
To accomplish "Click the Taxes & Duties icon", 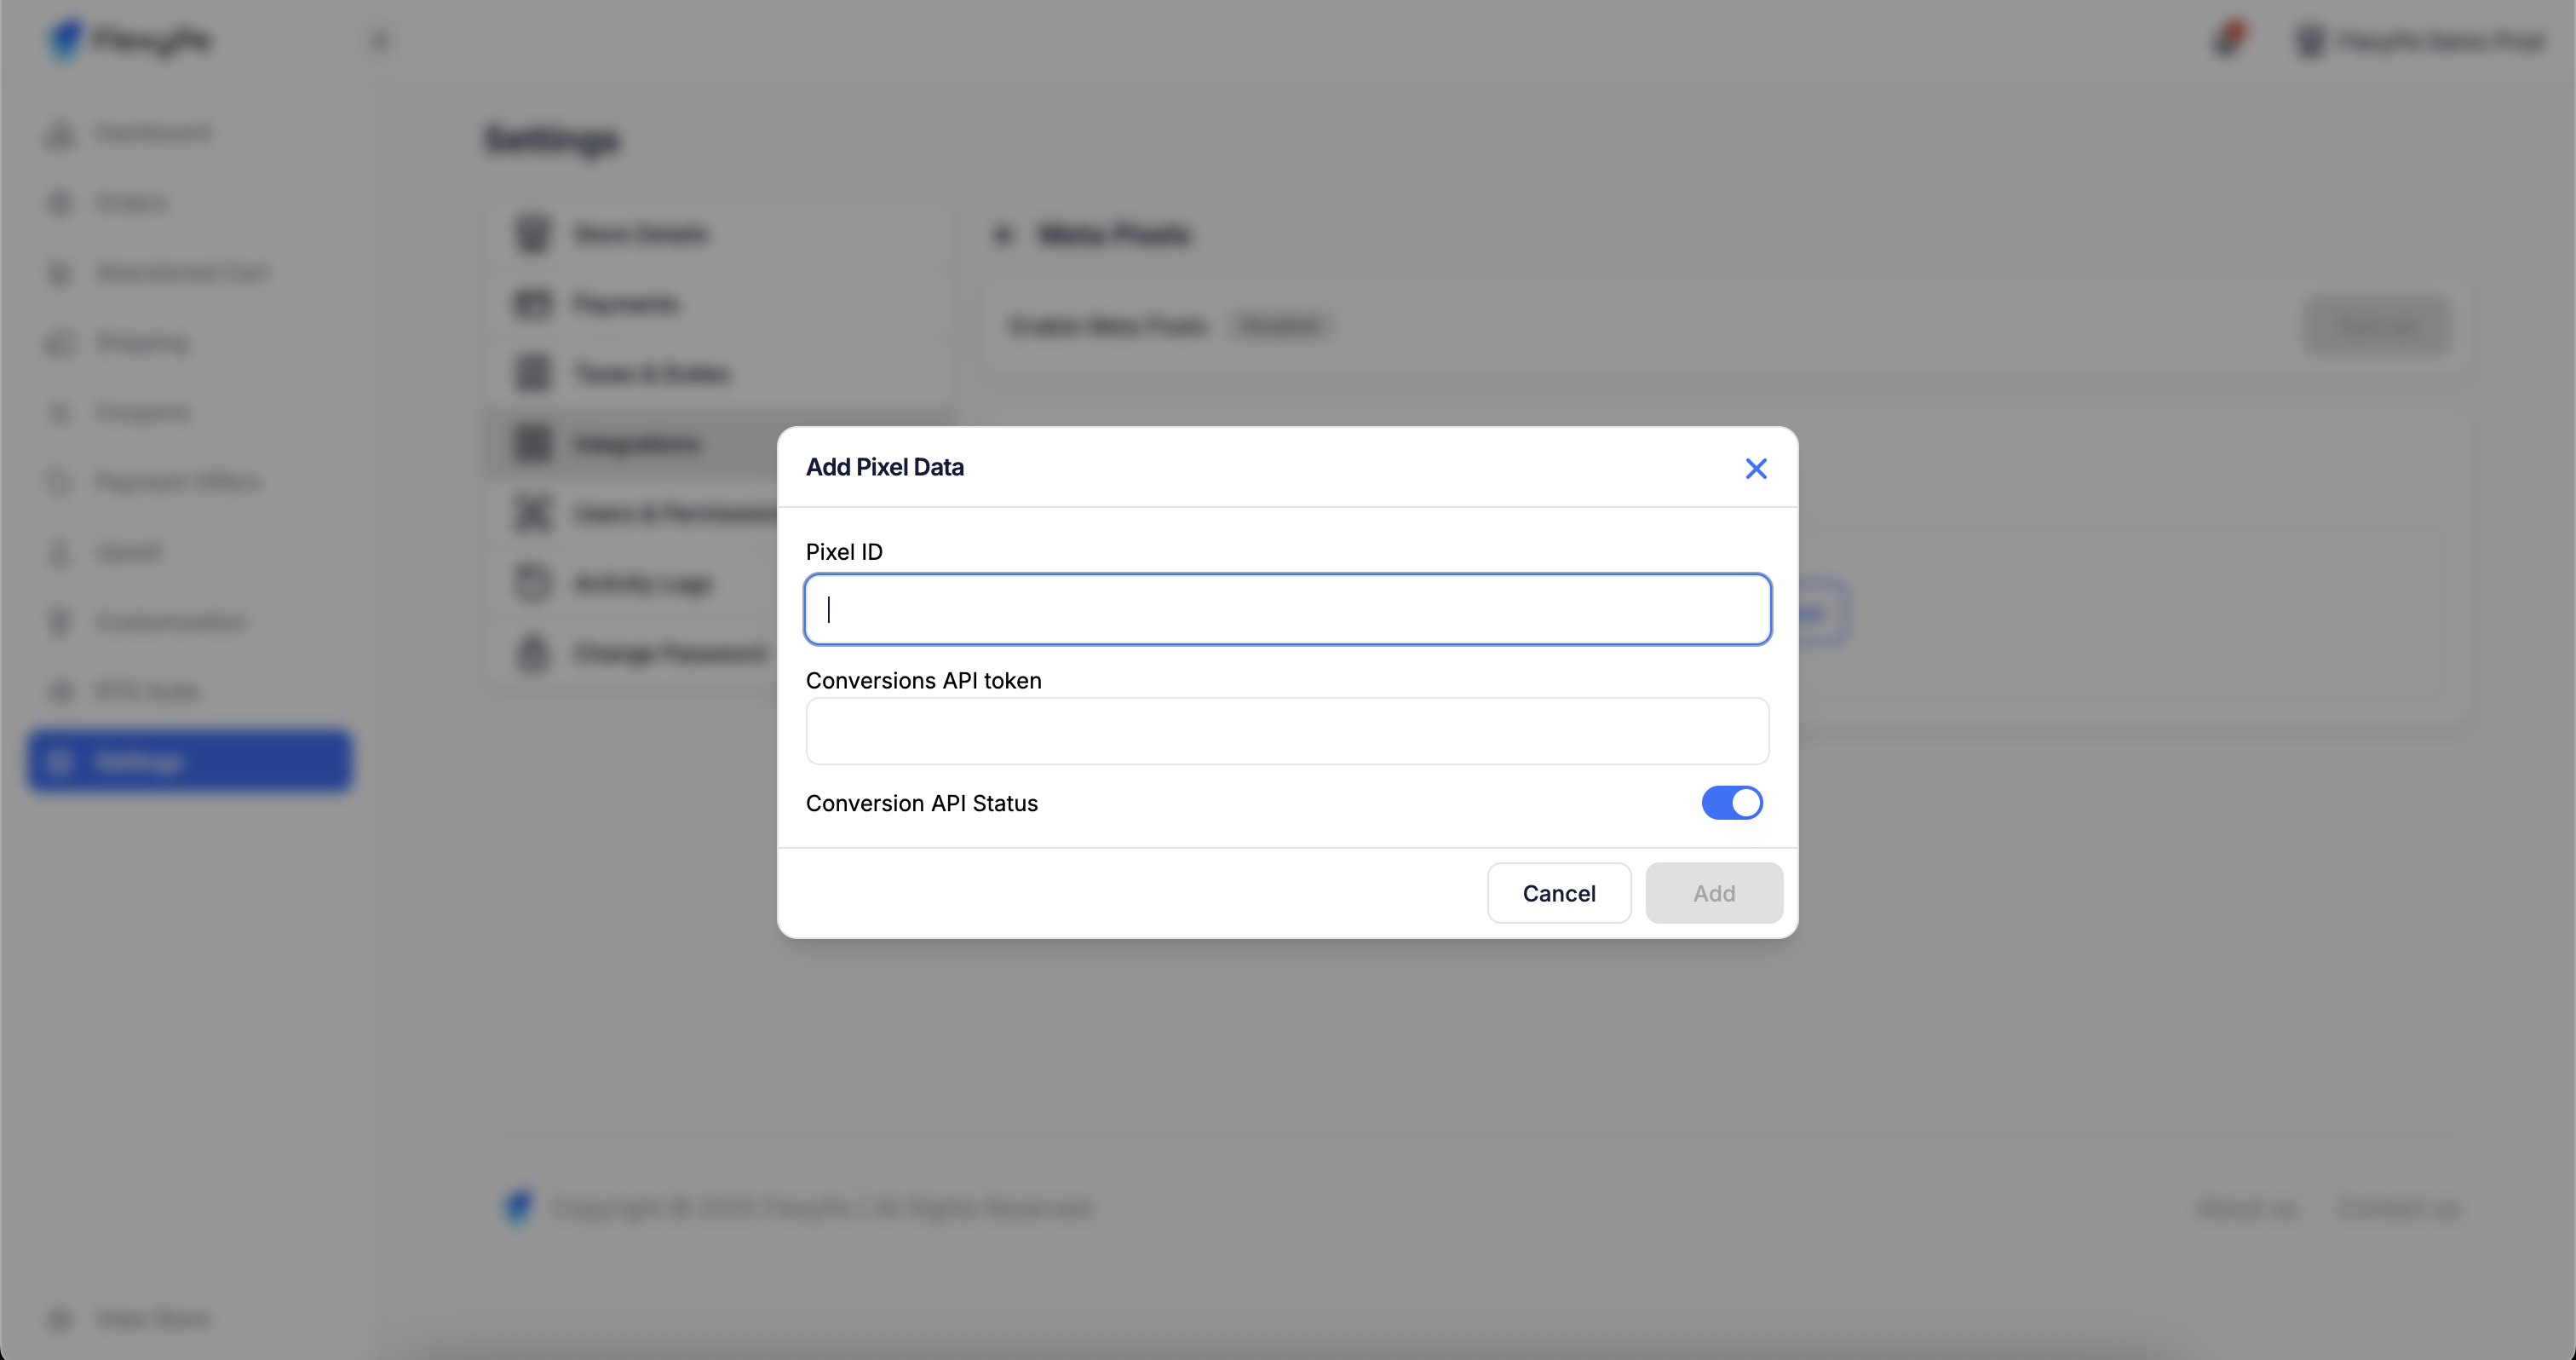I will point(533,374).
